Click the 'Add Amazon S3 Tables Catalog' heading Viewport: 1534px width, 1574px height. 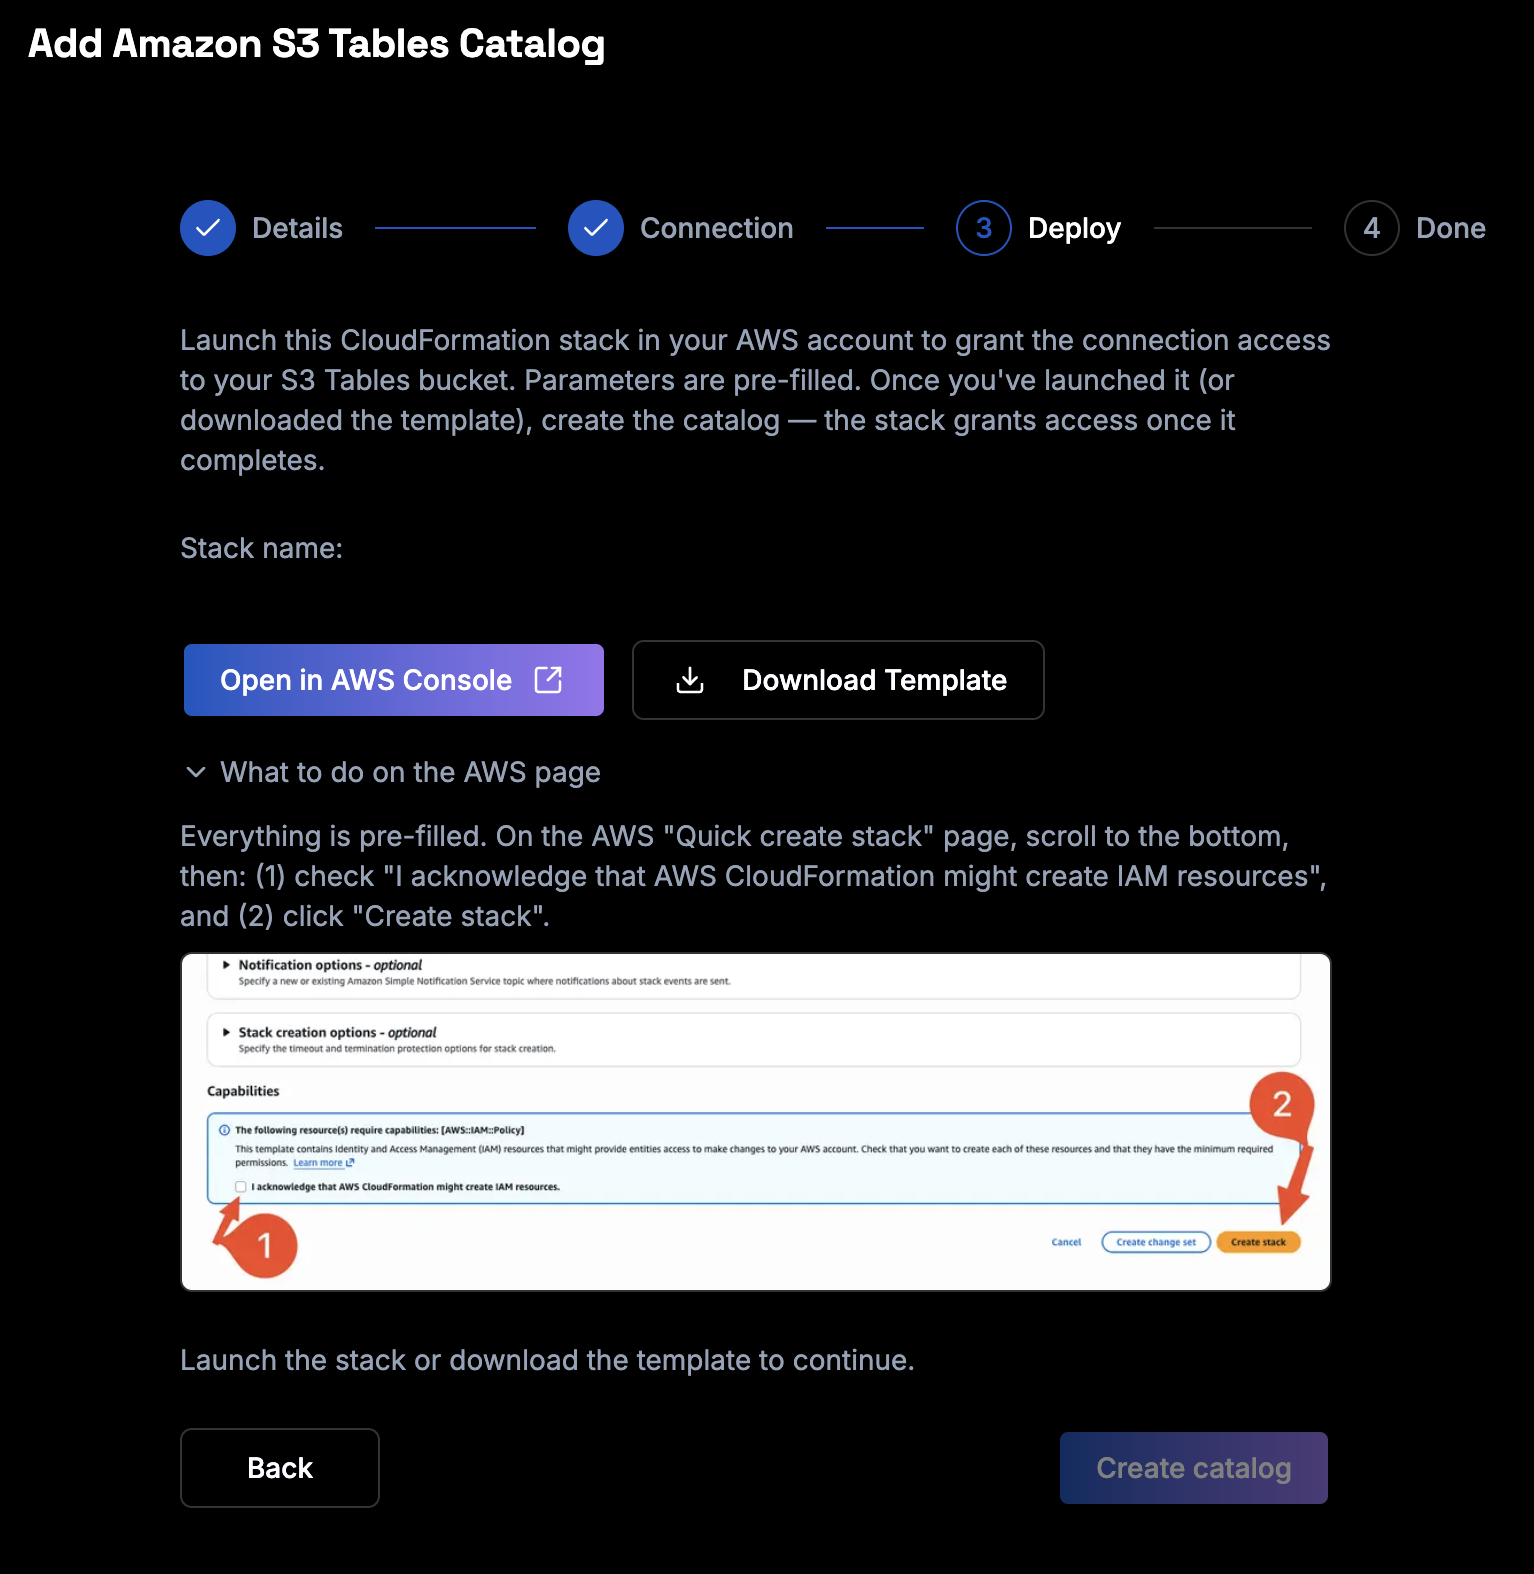(x=316, y=44)
